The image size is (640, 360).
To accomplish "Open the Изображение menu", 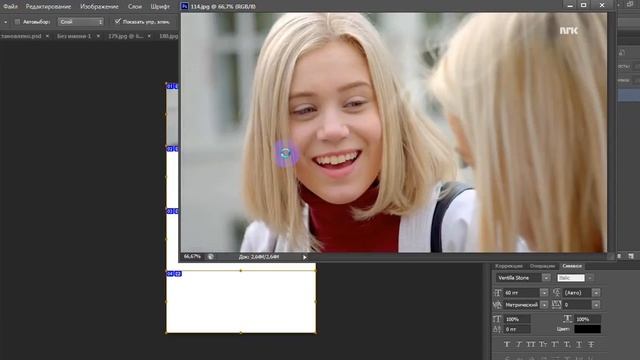I will 99,7.
